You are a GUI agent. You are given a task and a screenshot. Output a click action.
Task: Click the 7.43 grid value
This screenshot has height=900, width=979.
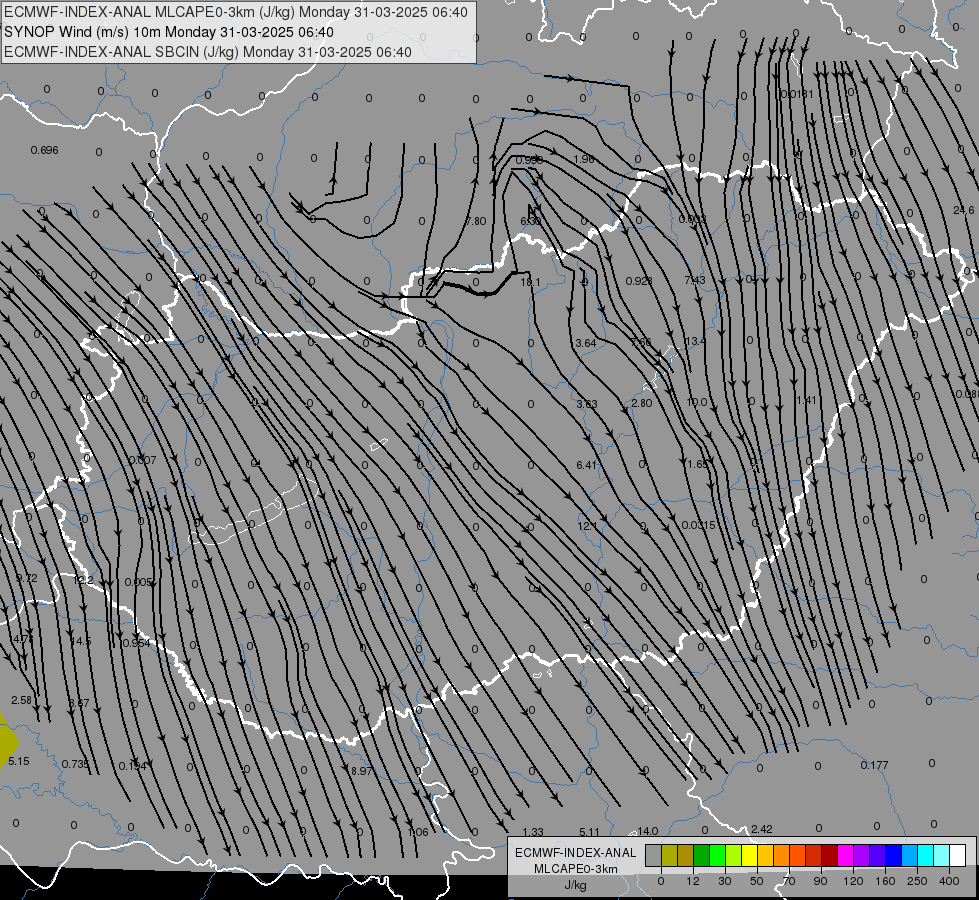(x=695, y=280)
